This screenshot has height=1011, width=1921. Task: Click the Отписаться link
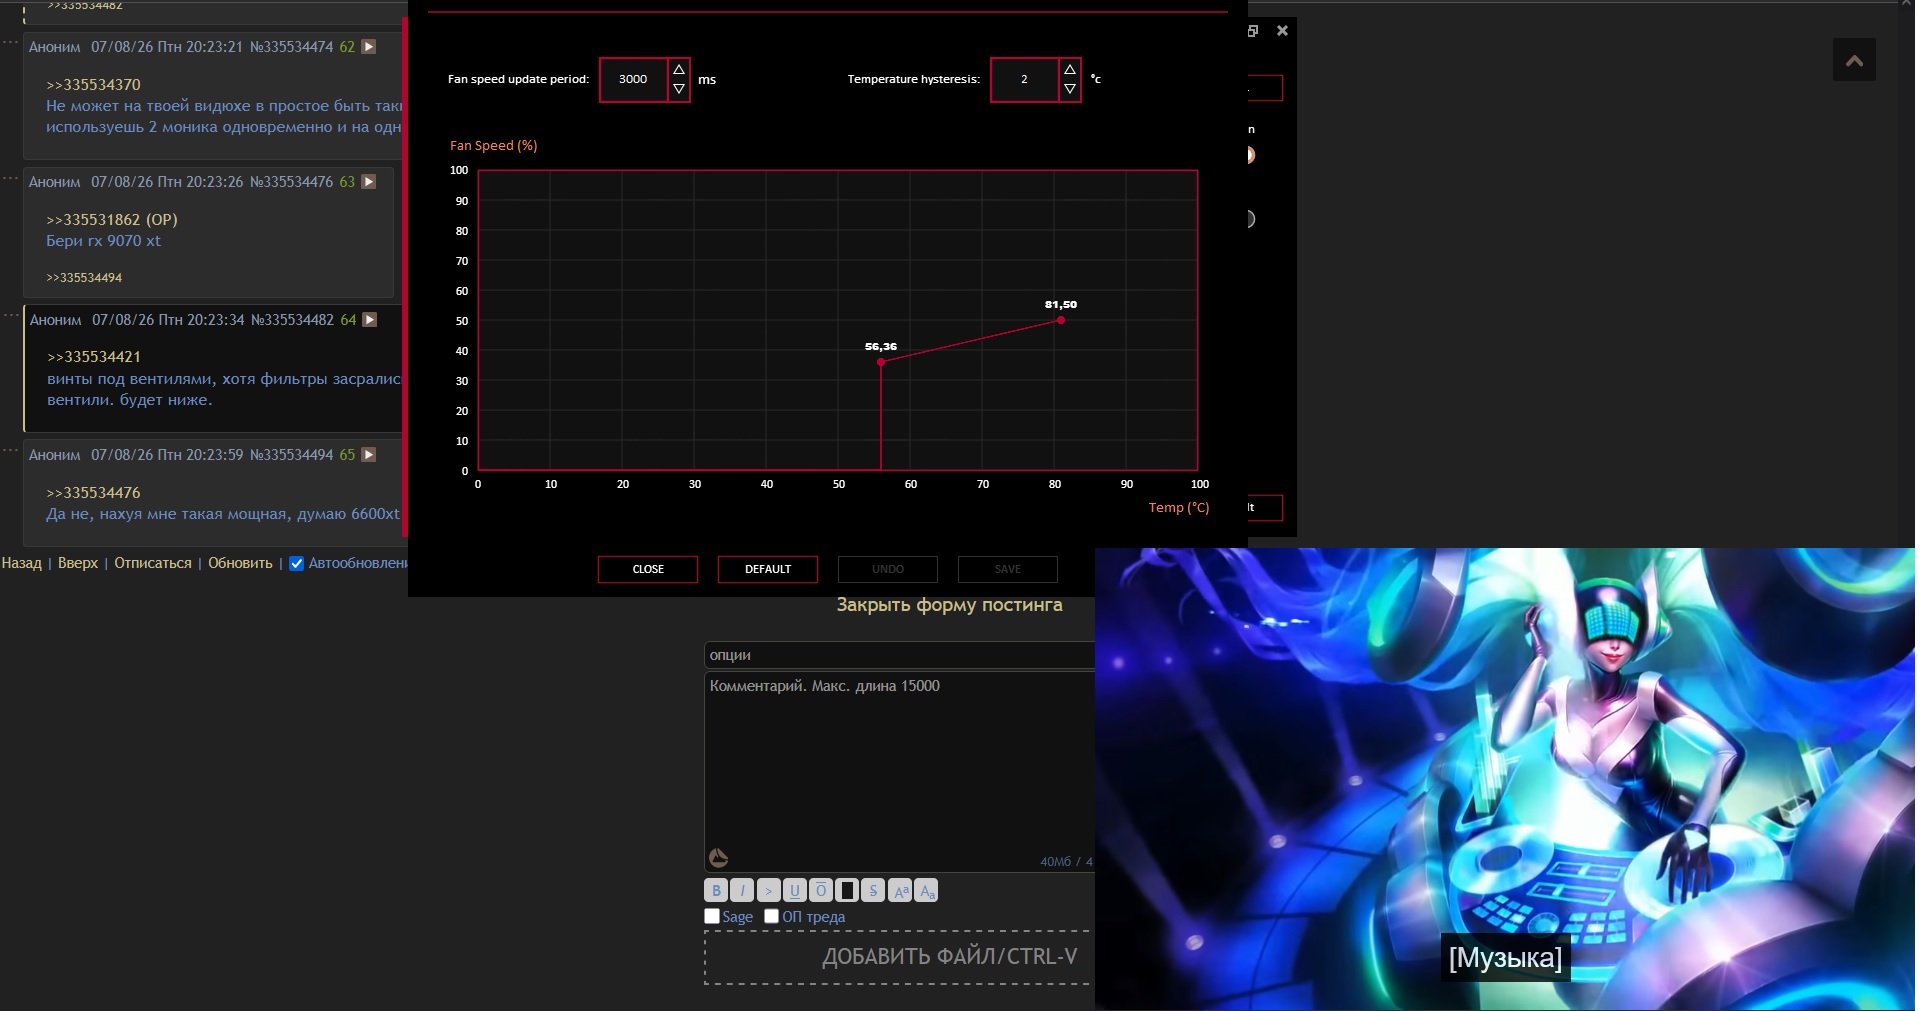153,563
